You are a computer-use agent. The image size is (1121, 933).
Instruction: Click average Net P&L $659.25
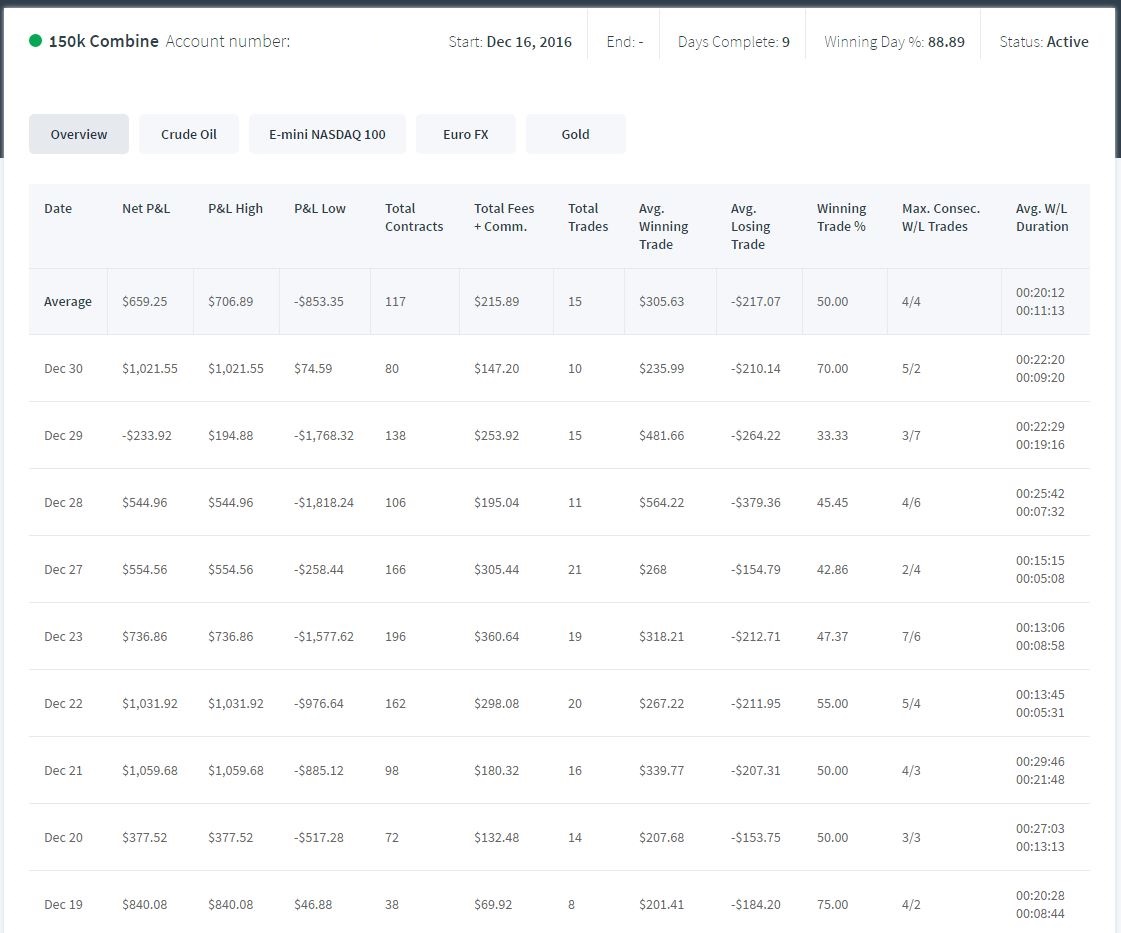coord(144,301)
